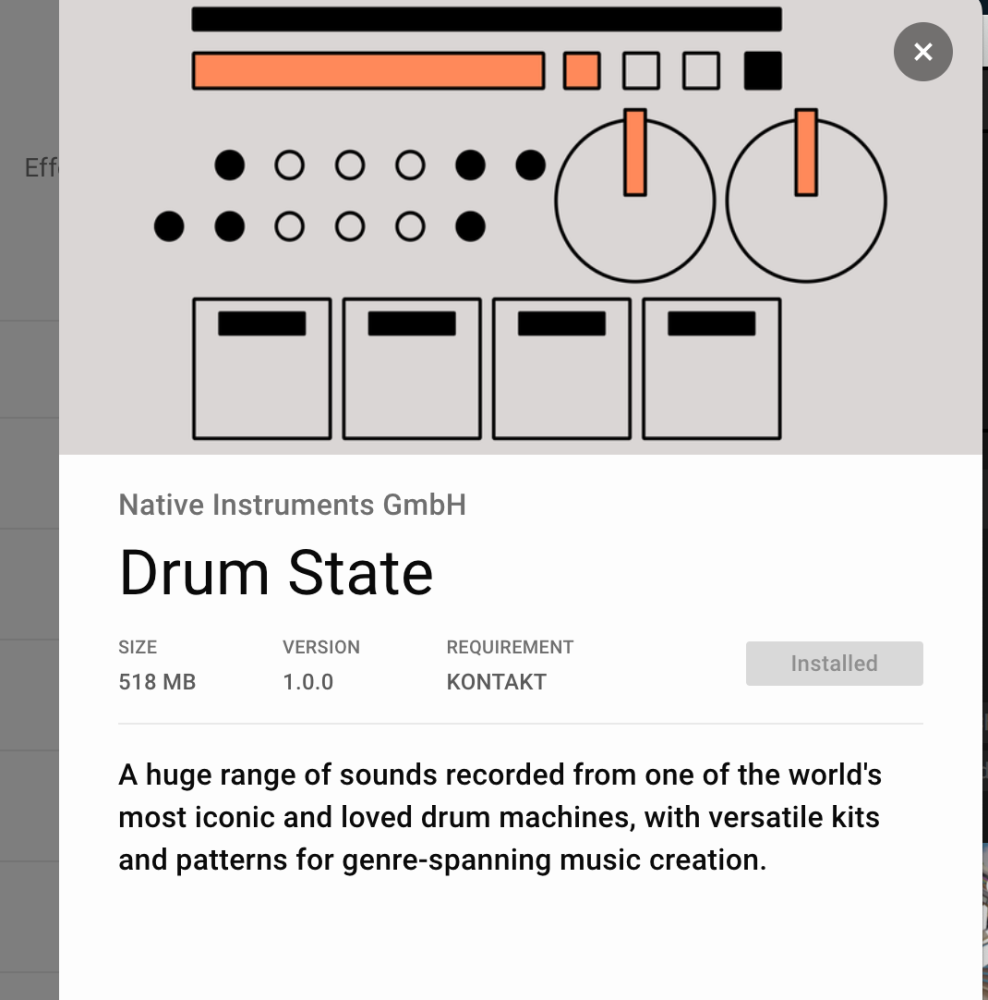Click the long black bar at artwork top
This screenshot has height=1000, width=988.
pyautogui.click(x=487, y=19)
